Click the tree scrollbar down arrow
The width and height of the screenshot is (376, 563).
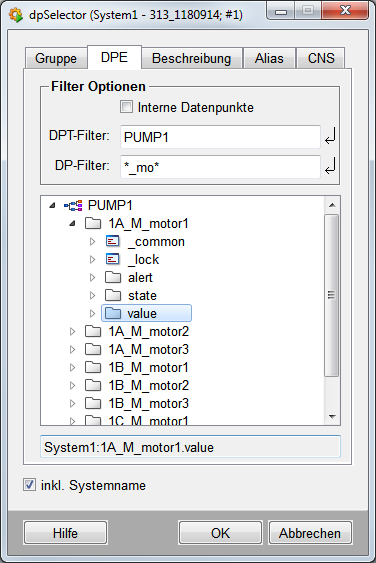pos(332,417)
